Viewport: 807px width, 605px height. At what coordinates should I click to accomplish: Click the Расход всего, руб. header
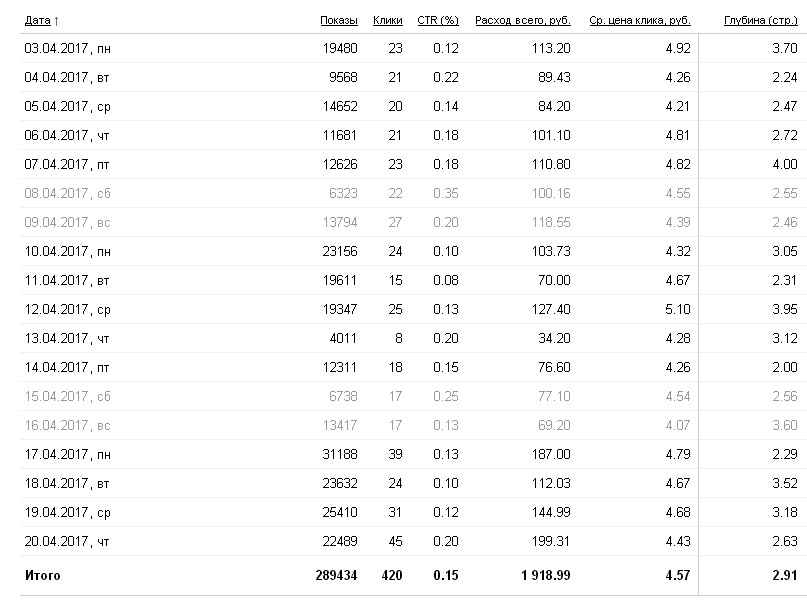tap(522, 20)
